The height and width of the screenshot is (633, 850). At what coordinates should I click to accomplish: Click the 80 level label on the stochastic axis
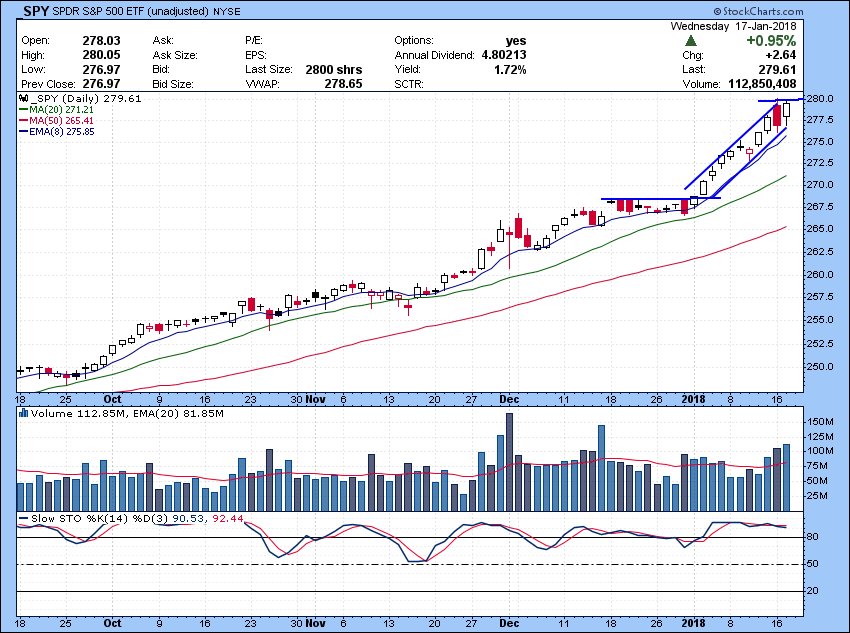(x=812, y=537)
